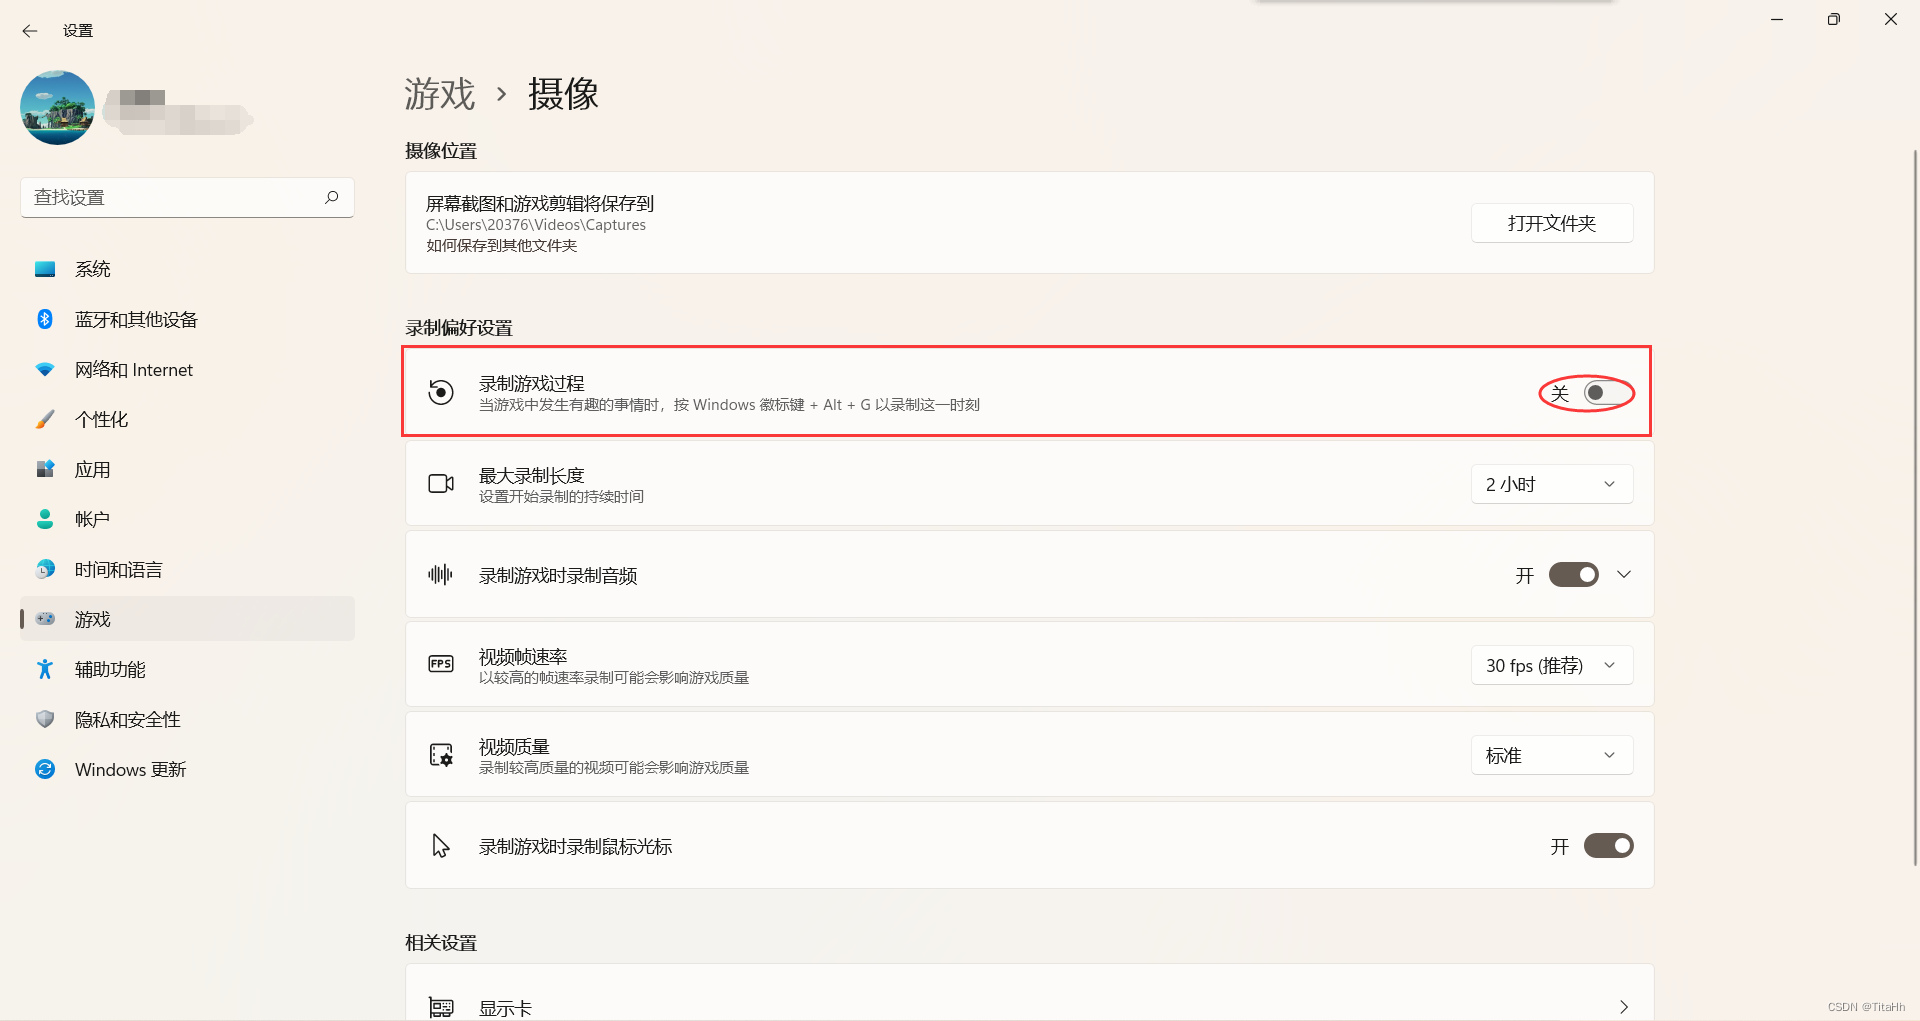Screen dimensions: 1920x1021
Task: Click the camera icon beside 最大录制长度
Action: 441,484
